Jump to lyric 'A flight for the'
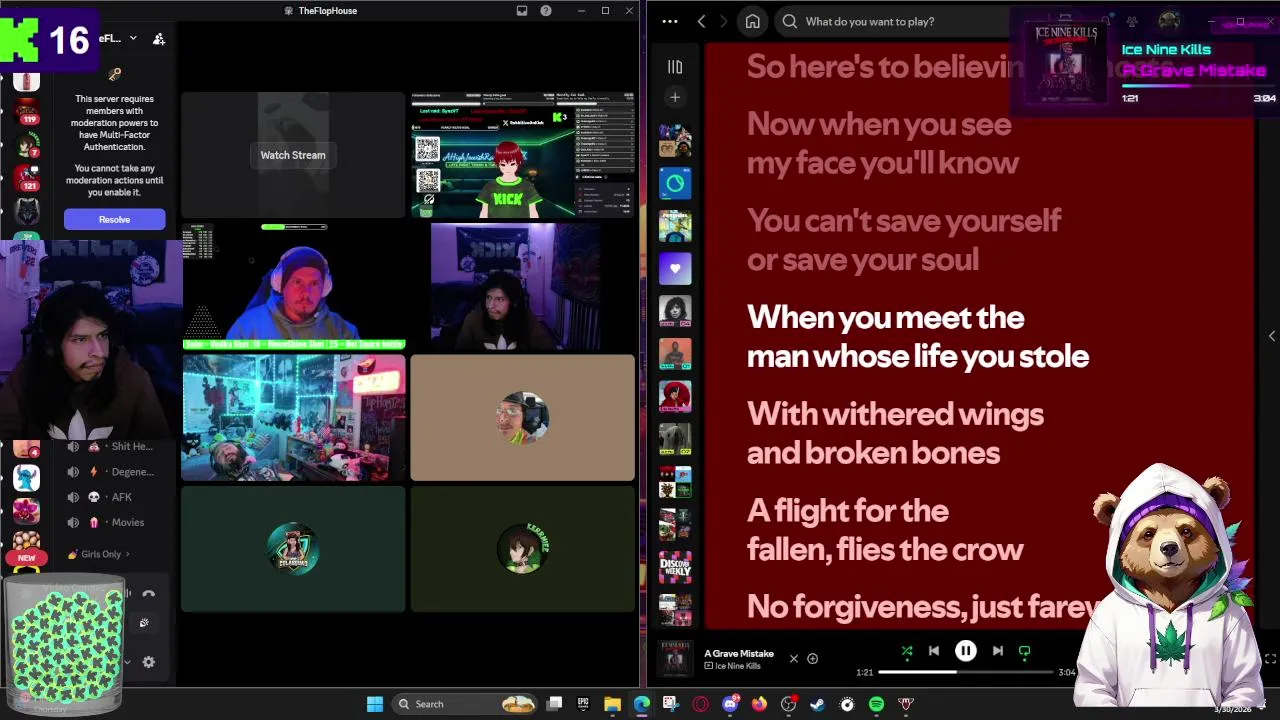Viewport: 1280px width, 720px height. (848, 511)
